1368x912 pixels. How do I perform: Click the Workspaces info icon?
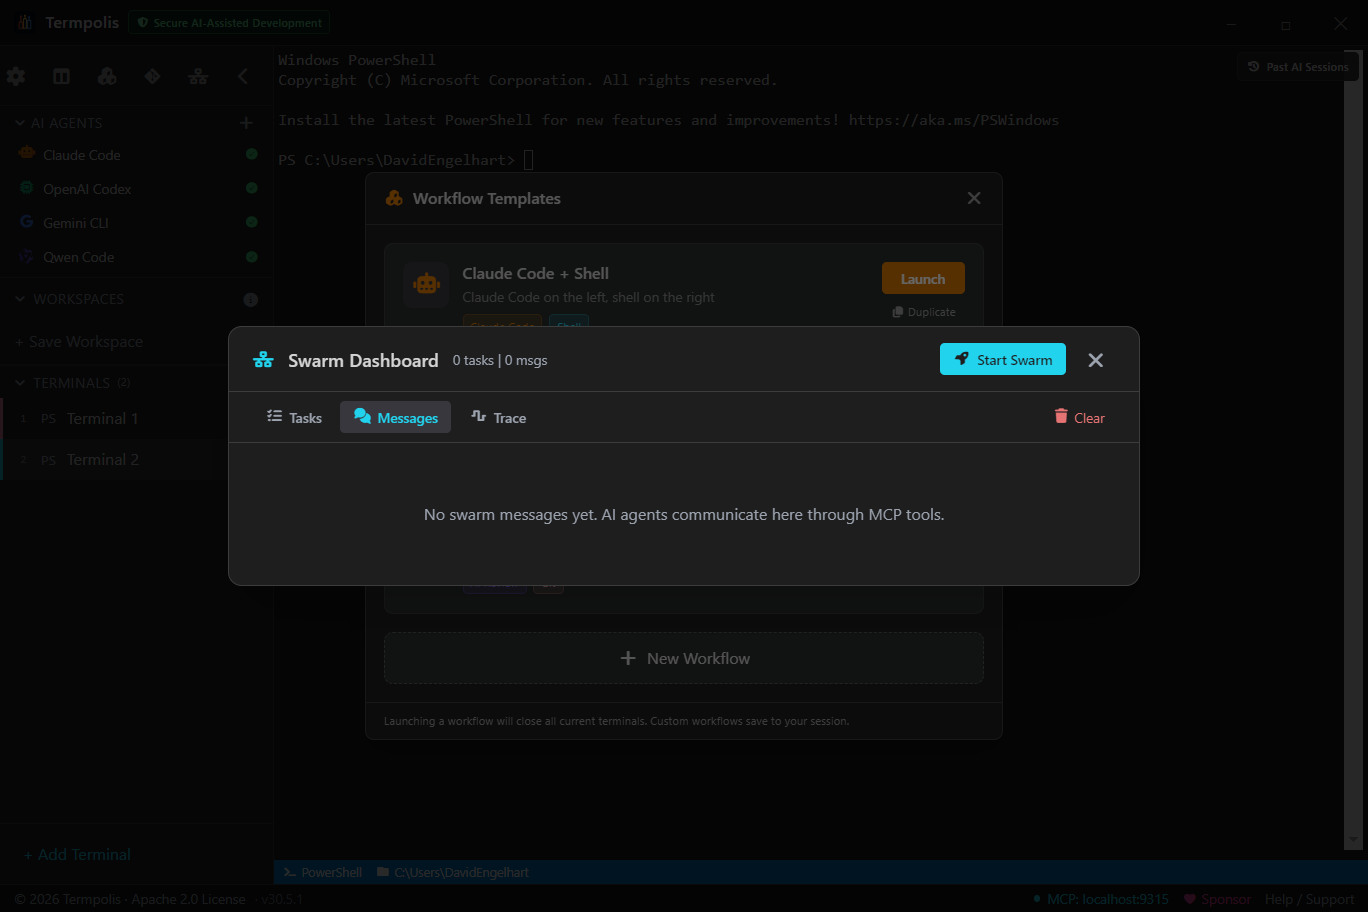pos(250,299)
